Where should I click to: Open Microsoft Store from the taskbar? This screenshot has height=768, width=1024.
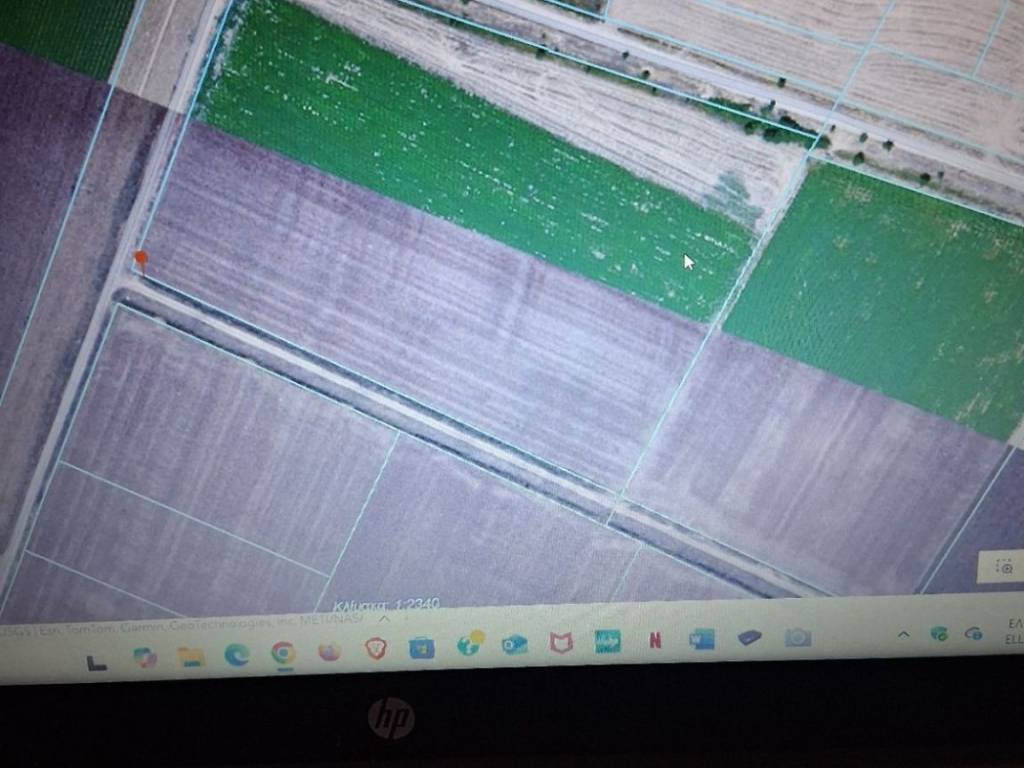[422, 648]
